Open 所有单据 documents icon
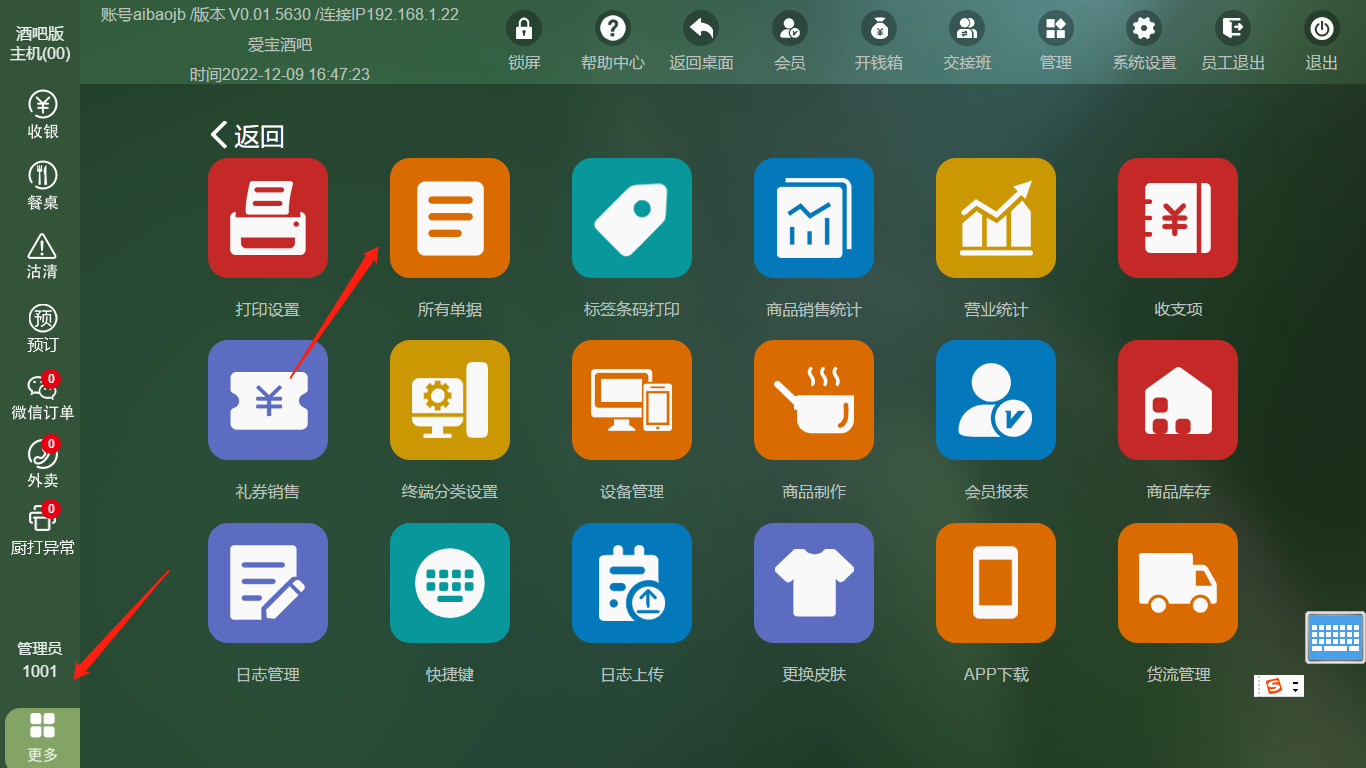The image size is (1366, 768). click(x=450, y=218)
